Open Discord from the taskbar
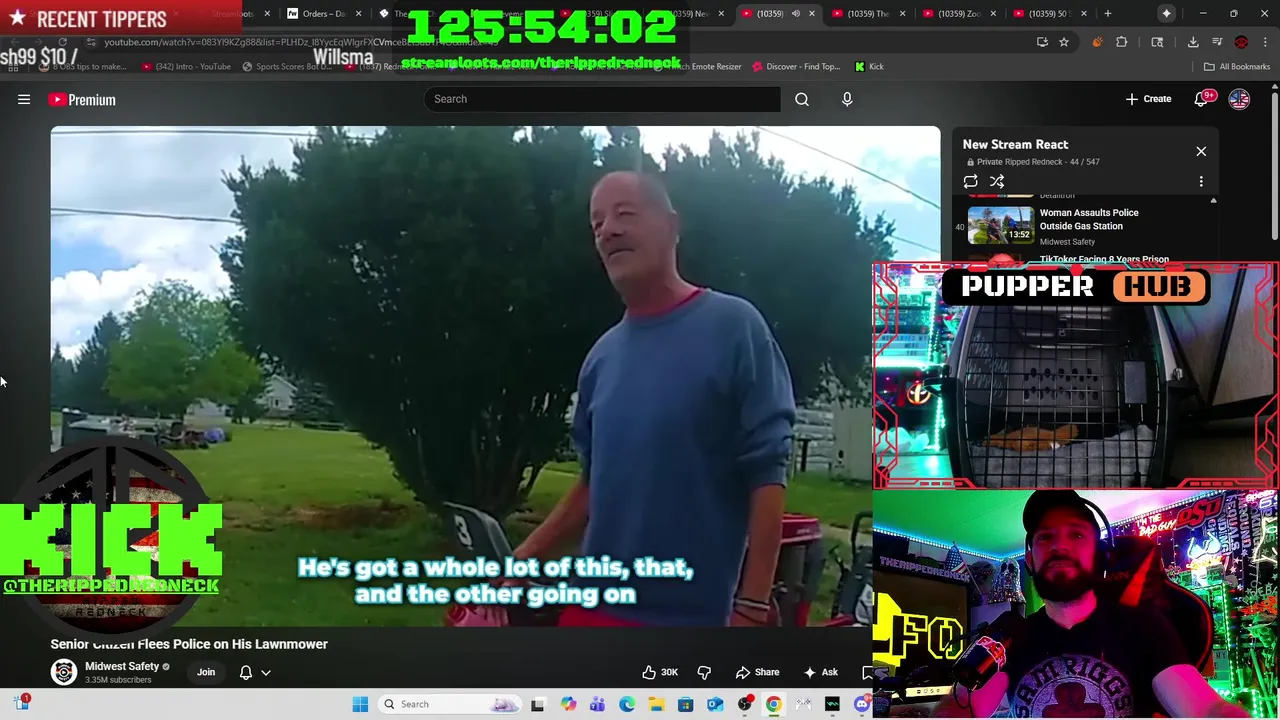 point(862,704)
